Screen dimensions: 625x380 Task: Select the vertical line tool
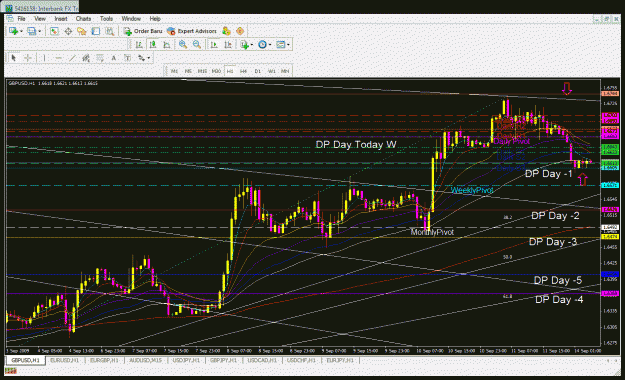point(44,58)
